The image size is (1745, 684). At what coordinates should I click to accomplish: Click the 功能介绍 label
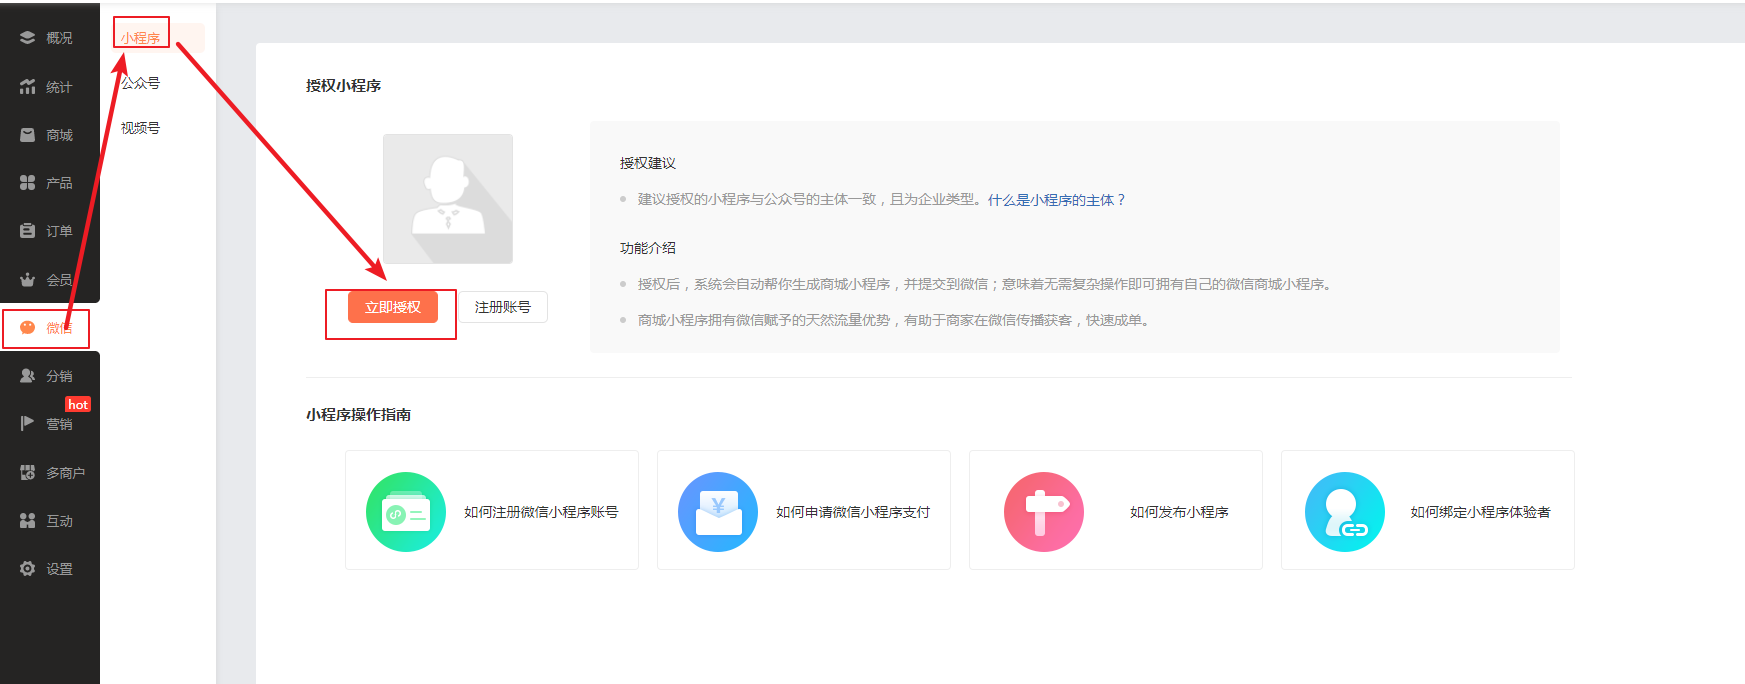point(648,248)
